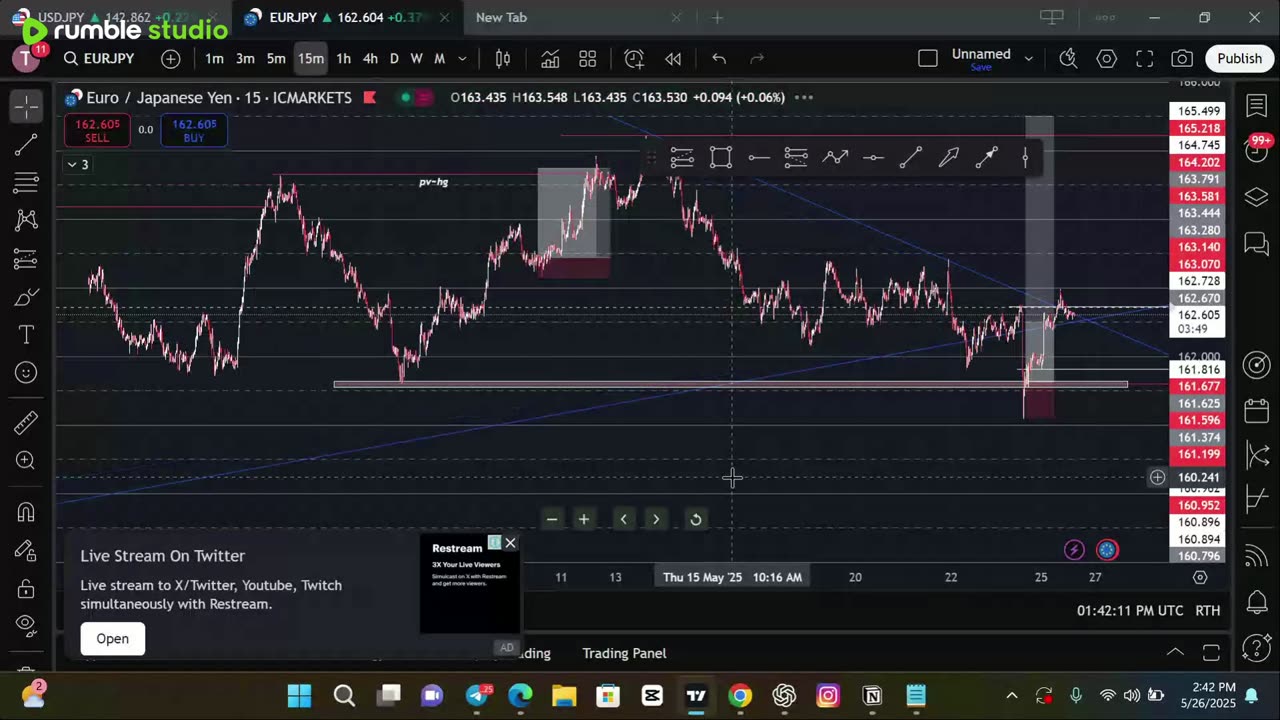Viewport: 1280px width, 720px height.
Task: Open the Trading Panel tab
Action: pyautogui.click(x=624, y=653)
